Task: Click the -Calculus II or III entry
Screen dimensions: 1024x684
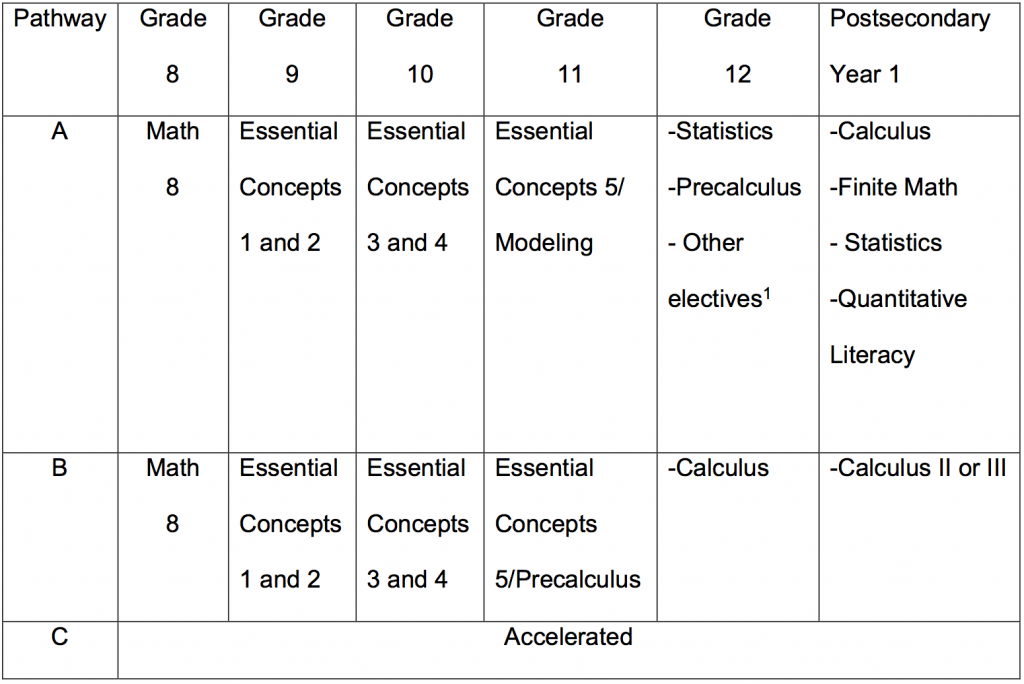Action: pyautogui.click(x=918, y=468)
